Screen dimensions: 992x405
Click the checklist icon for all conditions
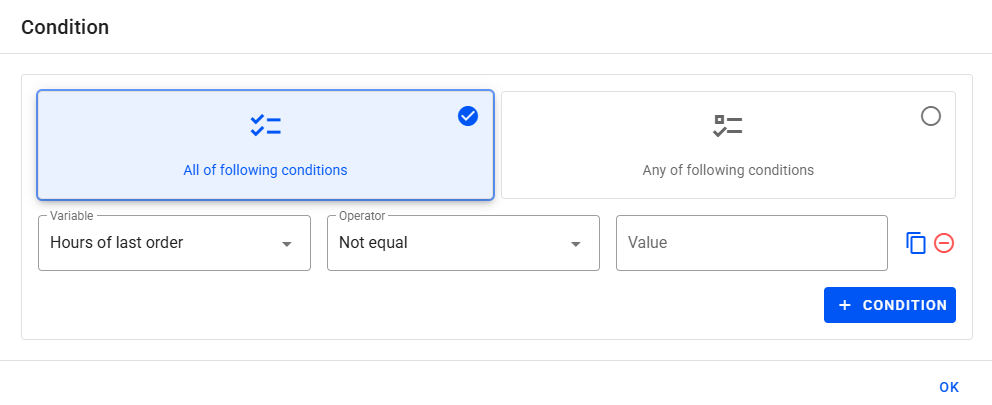tap(265, 126)
